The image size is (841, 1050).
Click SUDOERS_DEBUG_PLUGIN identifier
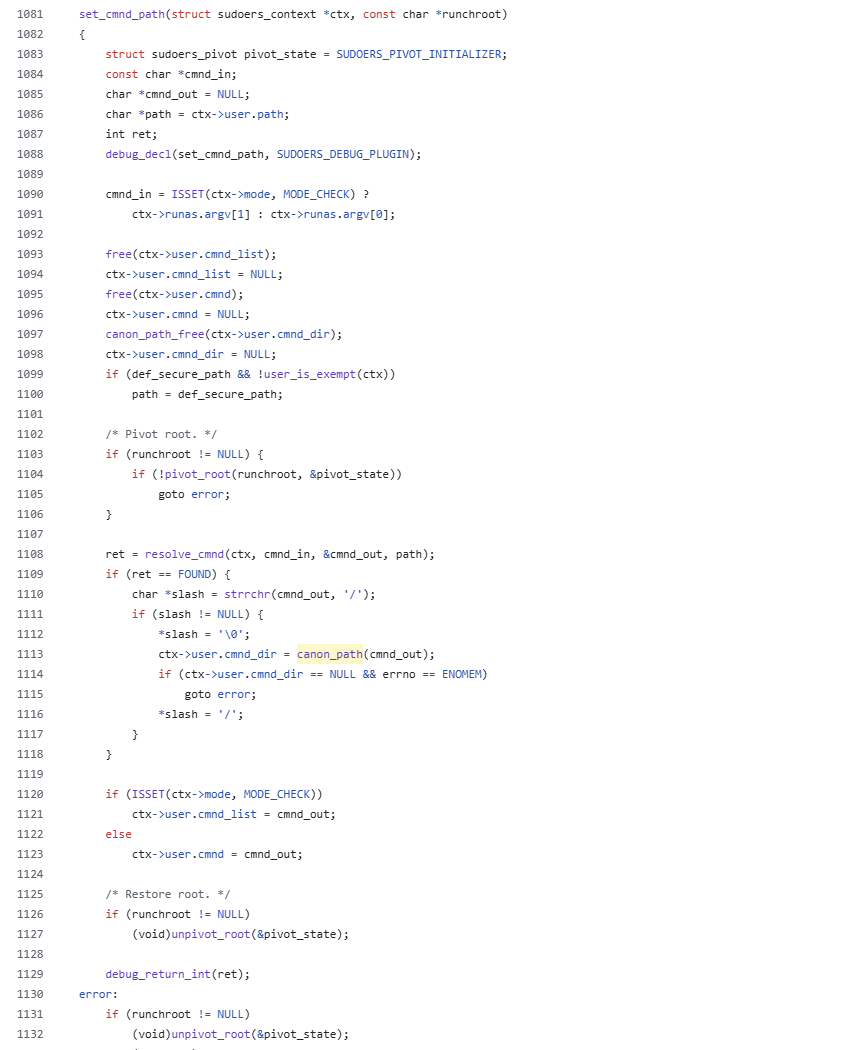click(x=343, y=154)
